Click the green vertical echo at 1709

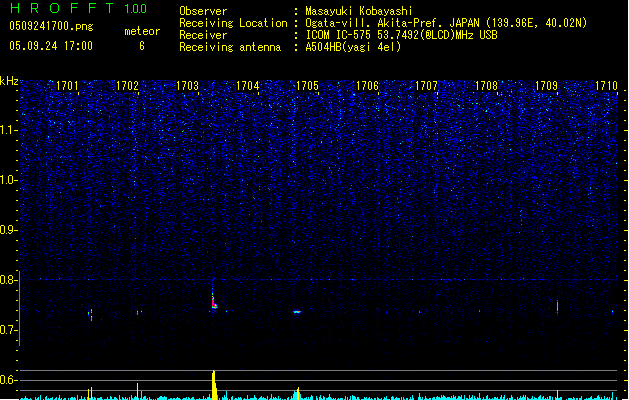click(557, 307)
